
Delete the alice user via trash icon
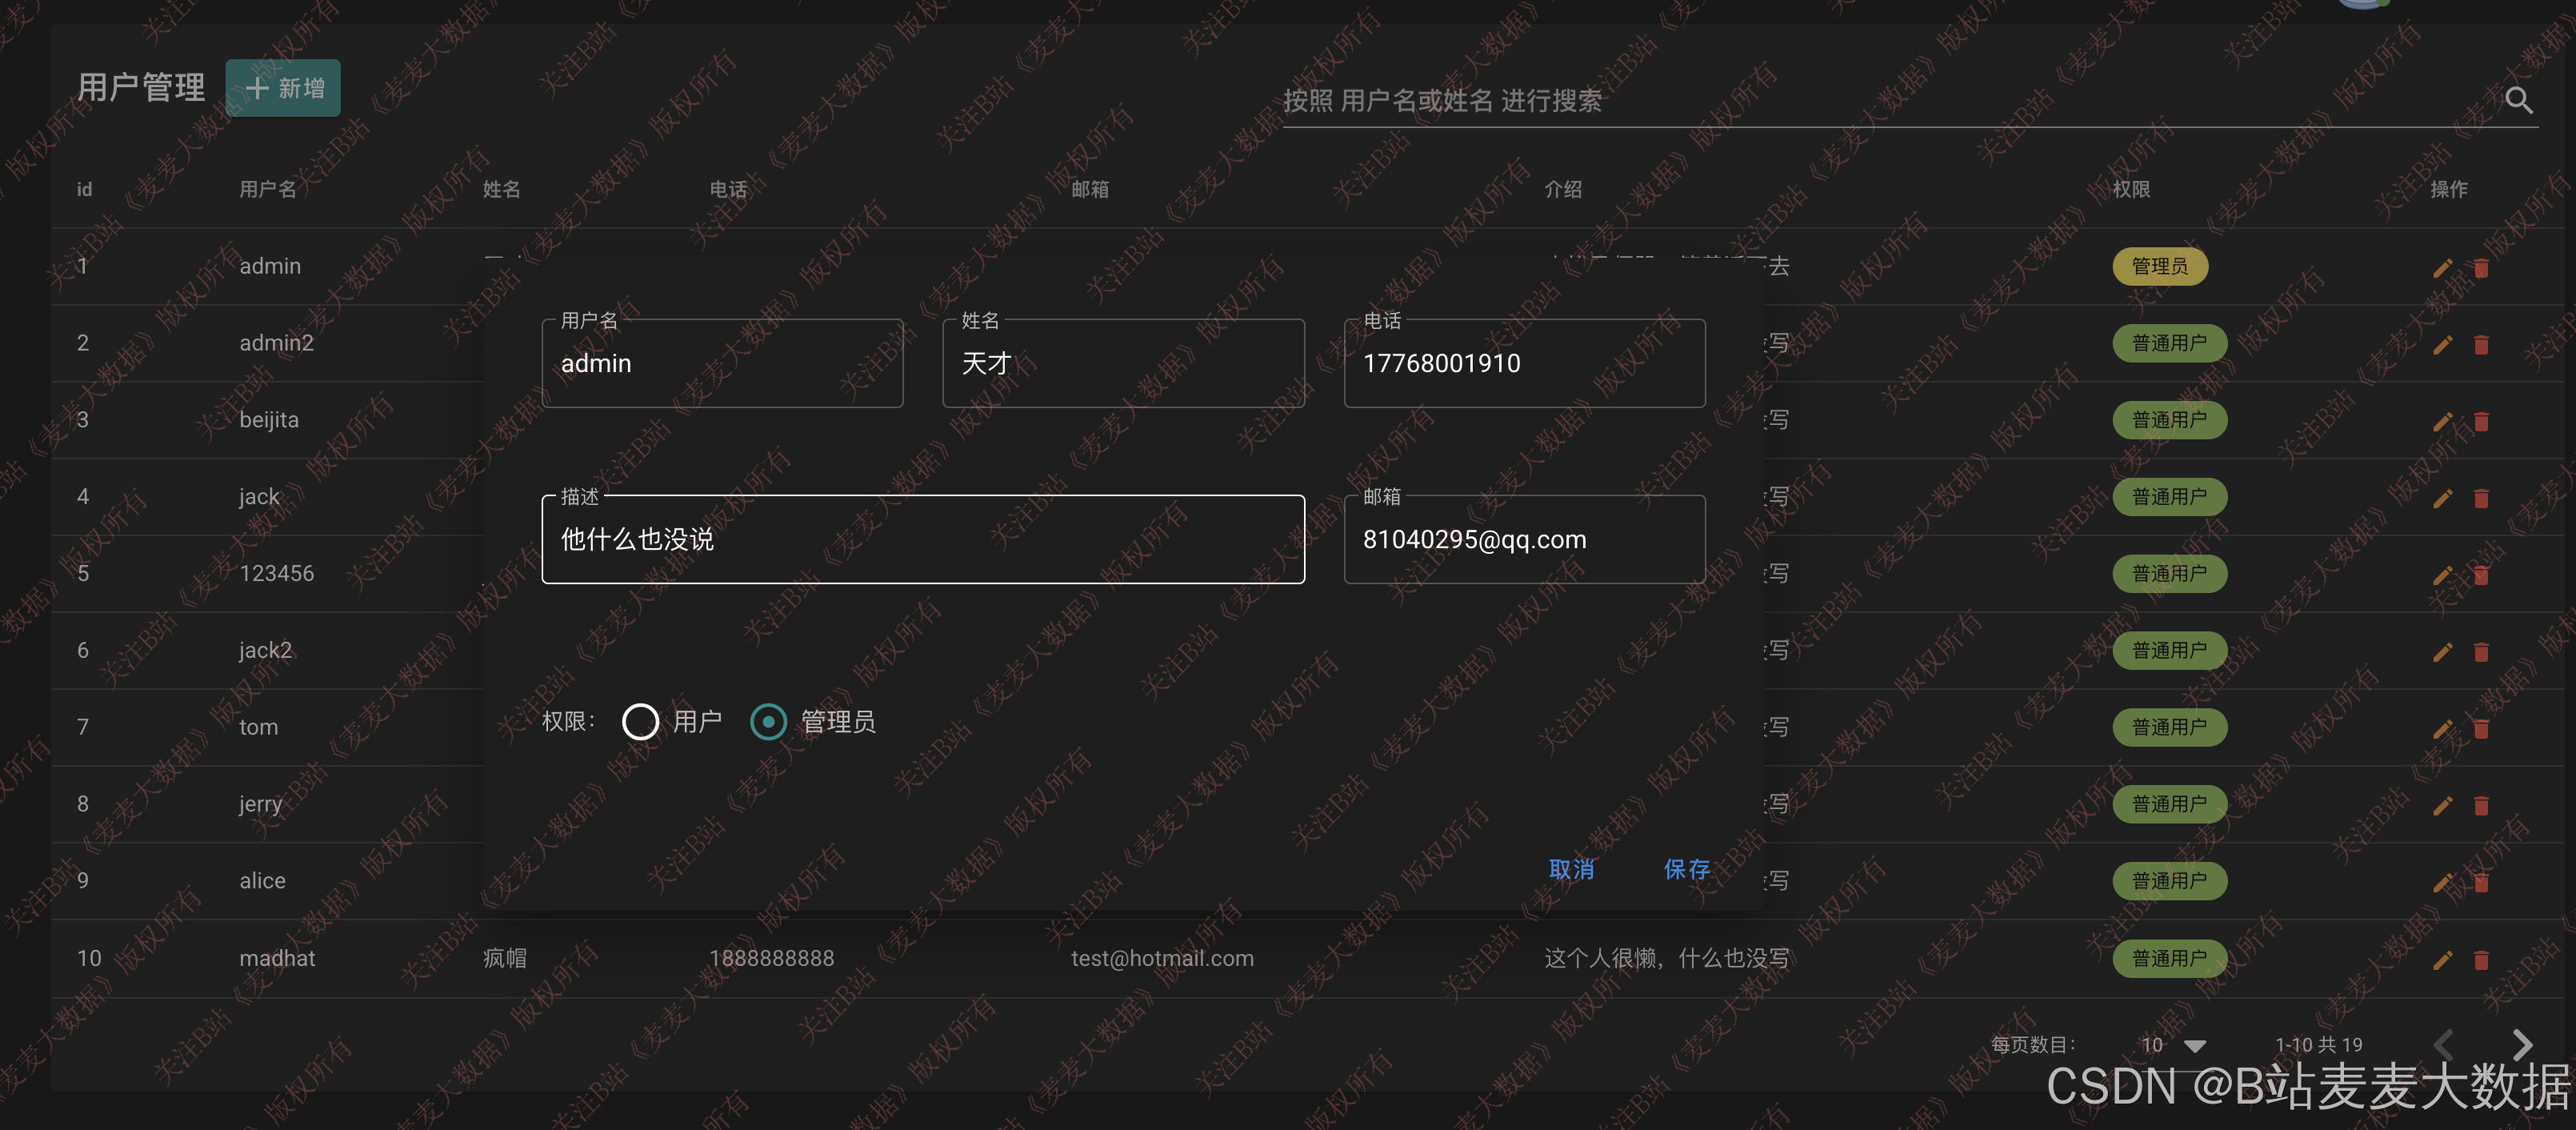(2481, 882)
